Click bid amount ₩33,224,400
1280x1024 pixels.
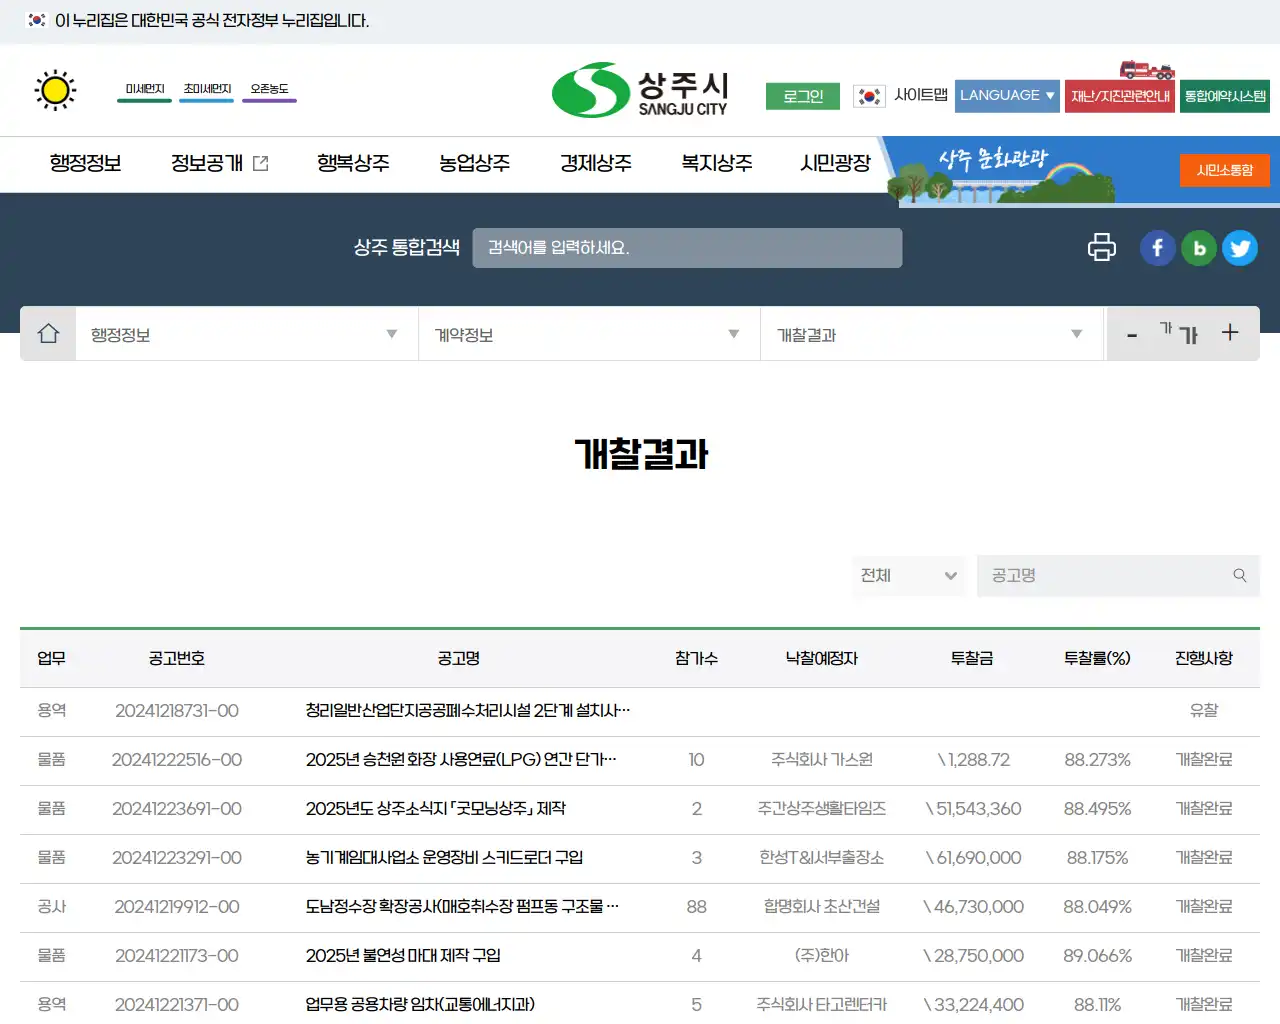coord(973,1005)
